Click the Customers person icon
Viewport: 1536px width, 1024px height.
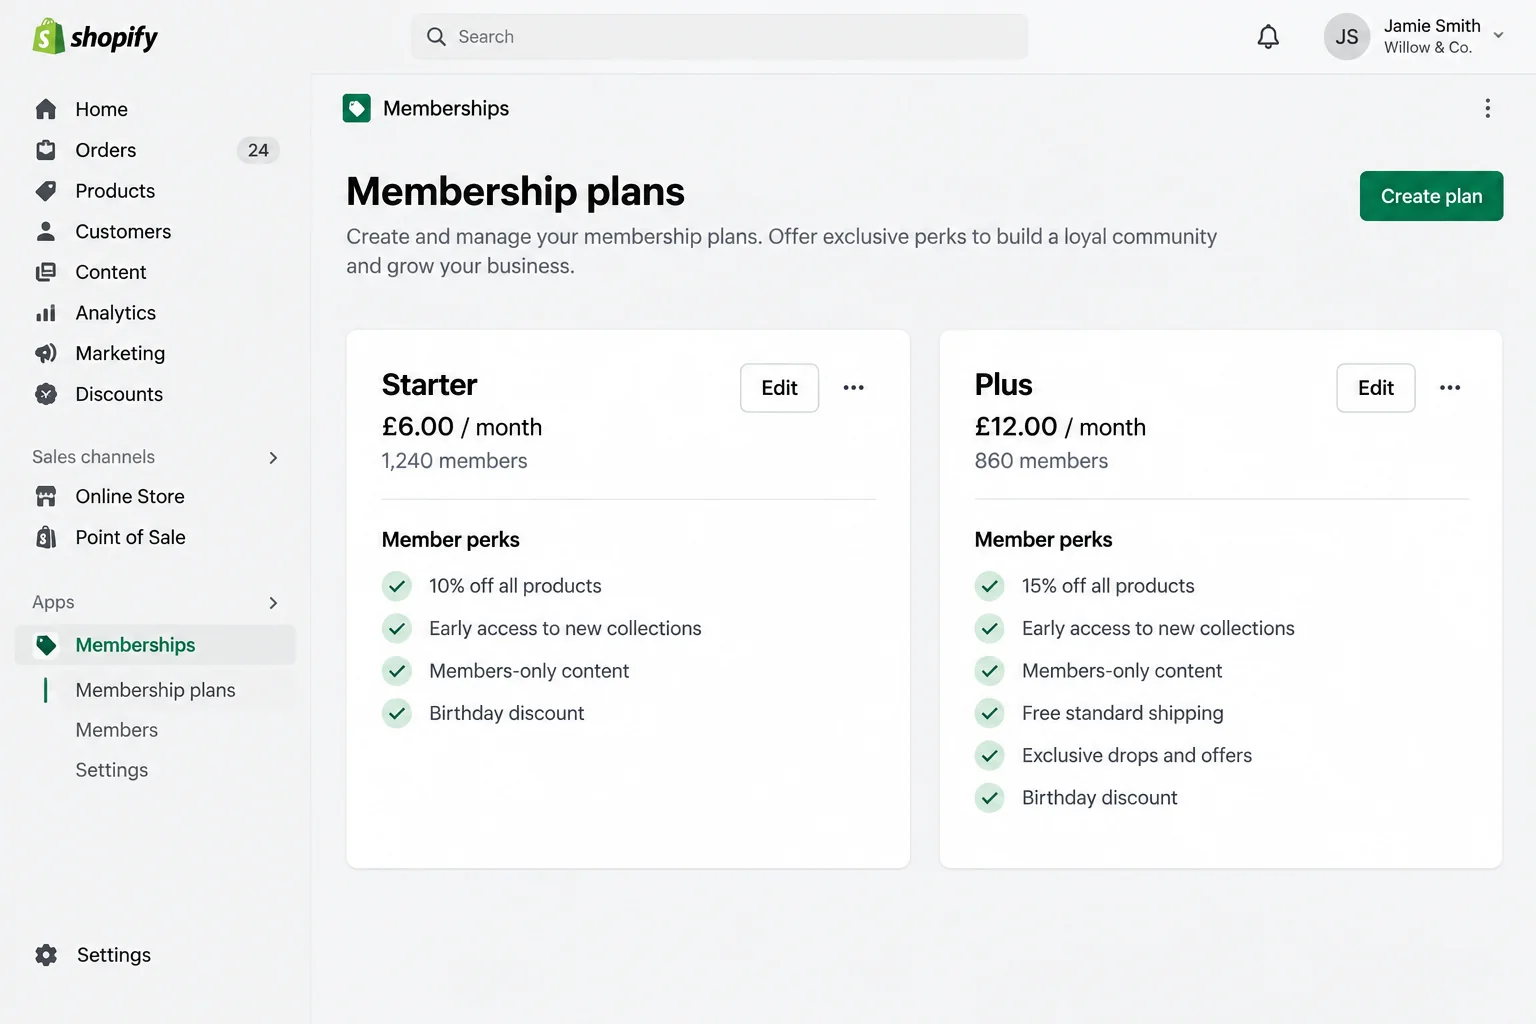click(46, 231)
